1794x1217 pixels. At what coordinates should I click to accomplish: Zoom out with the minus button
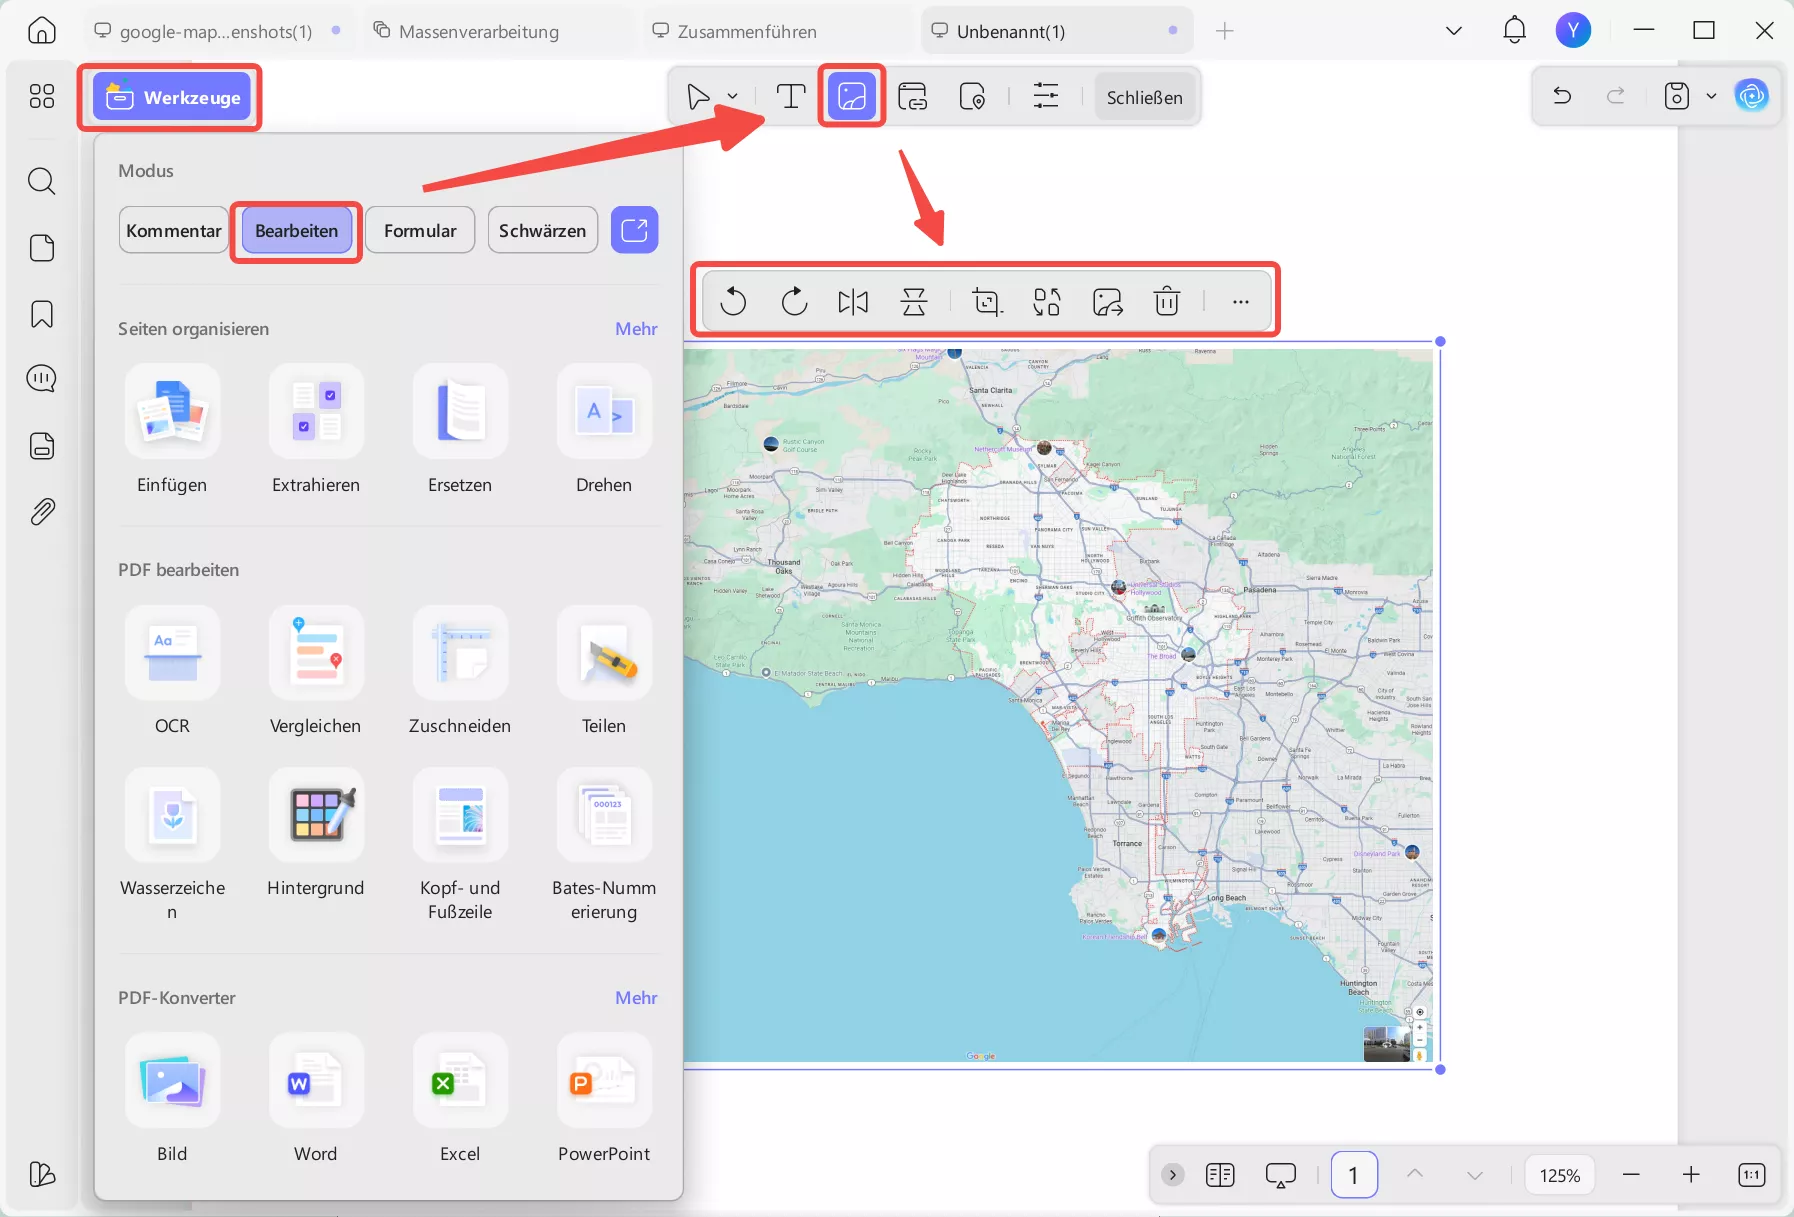pyautogui.click(x=1631, y=1175)
